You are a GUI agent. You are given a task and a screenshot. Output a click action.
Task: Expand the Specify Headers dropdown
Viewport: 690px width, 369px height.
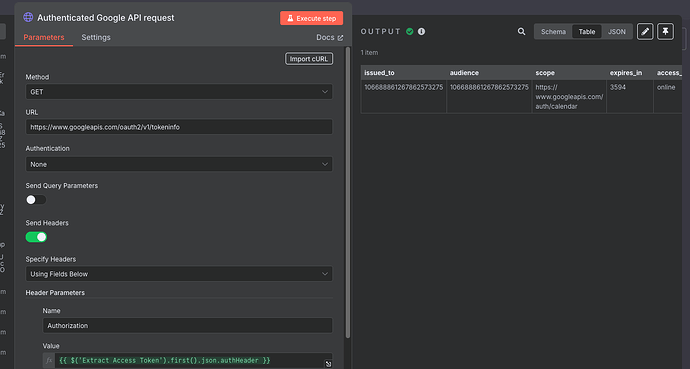pos(179,274)
